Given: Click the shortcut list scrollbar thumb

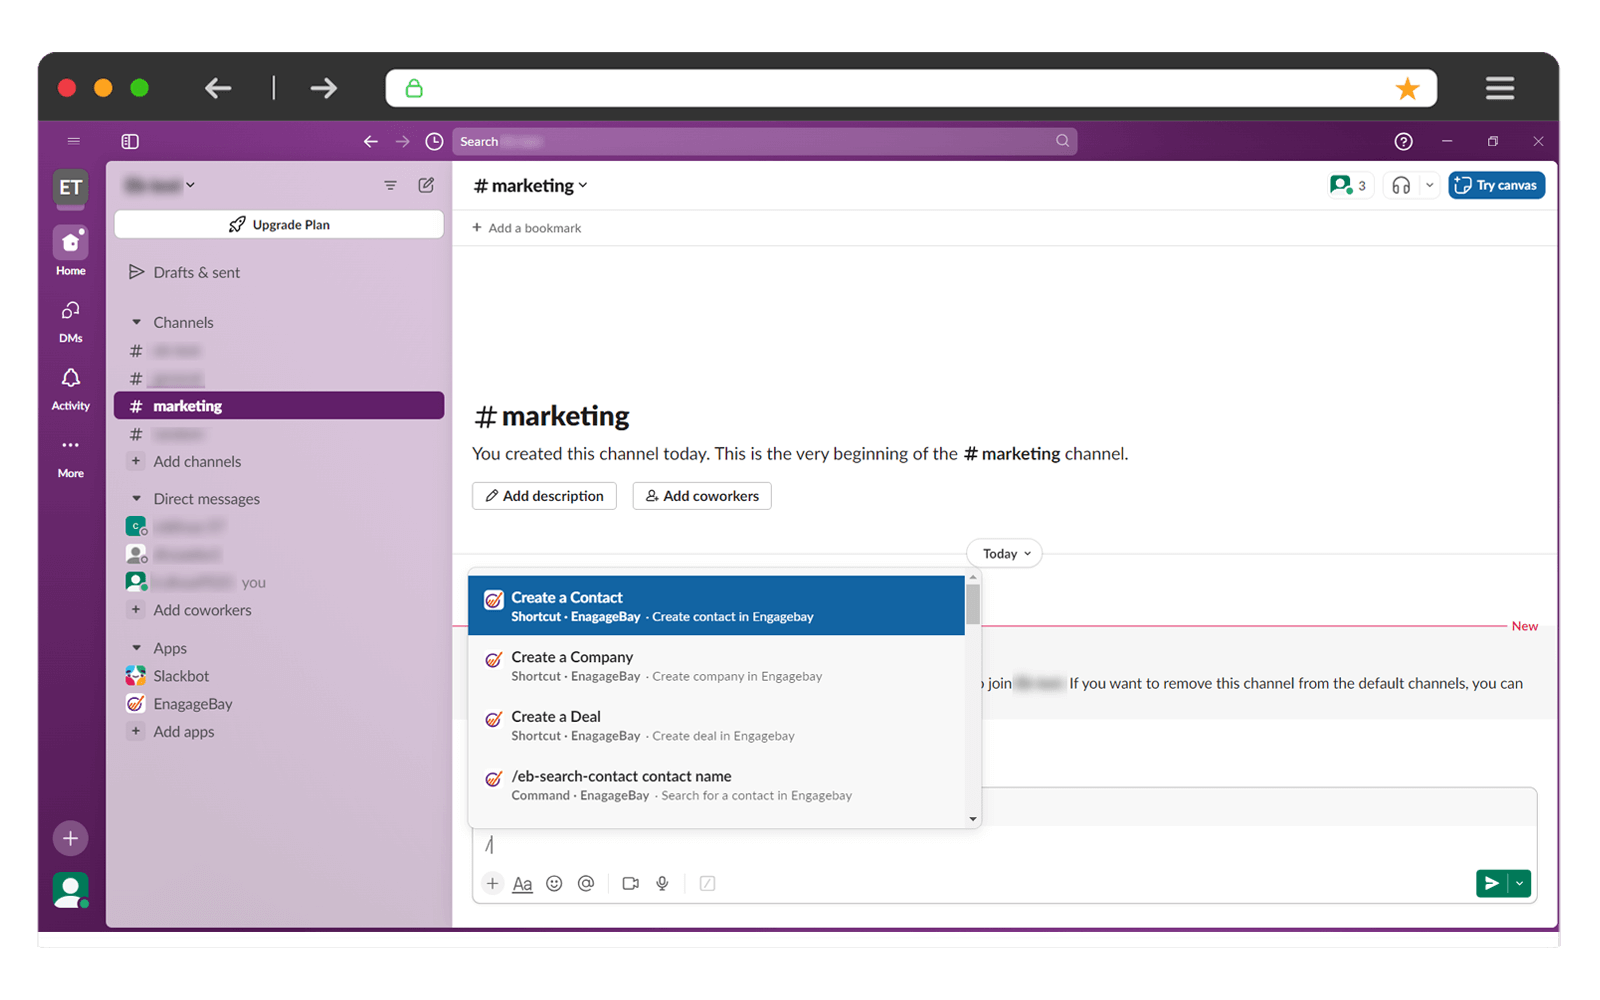Looking at the screenshot, I should (x=973, y=604).
